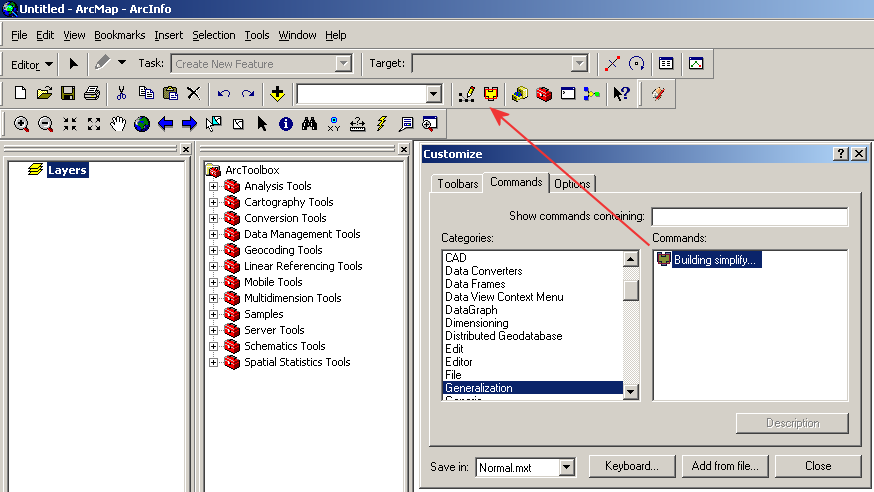Image resolution: width=874 pixels, height=492 pixels.
Task: Click the Go To XY icon
Action: click(333, 124)
